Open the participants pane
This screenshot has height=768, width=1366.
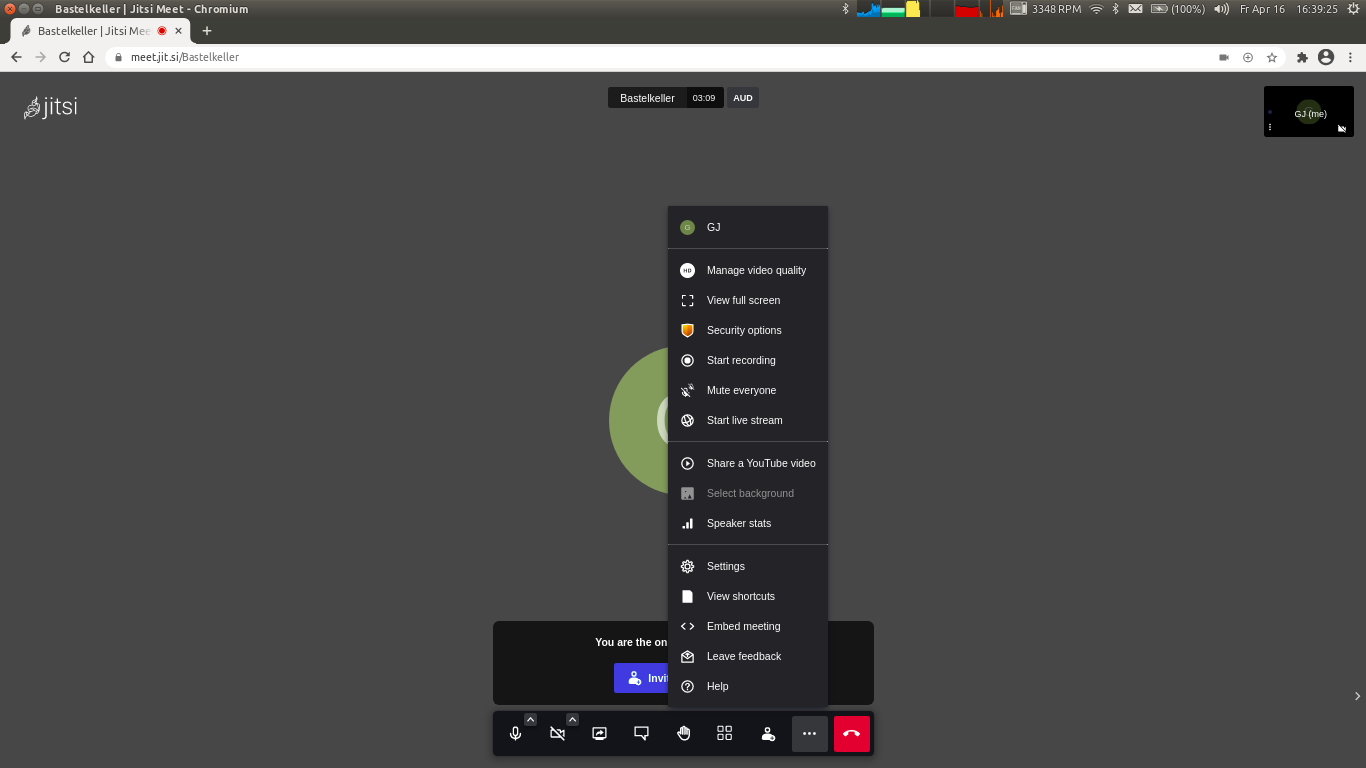point(767,733)
